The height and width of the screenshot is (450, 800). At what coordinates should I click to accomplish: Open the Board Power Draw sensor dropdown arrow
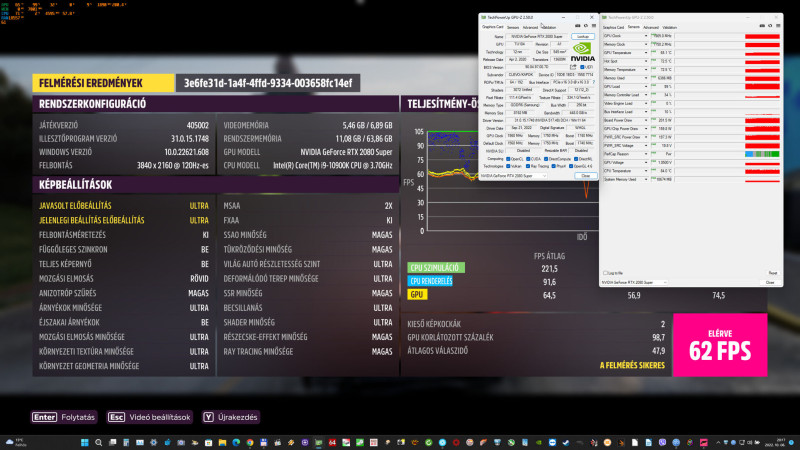(x=646, y=120)
